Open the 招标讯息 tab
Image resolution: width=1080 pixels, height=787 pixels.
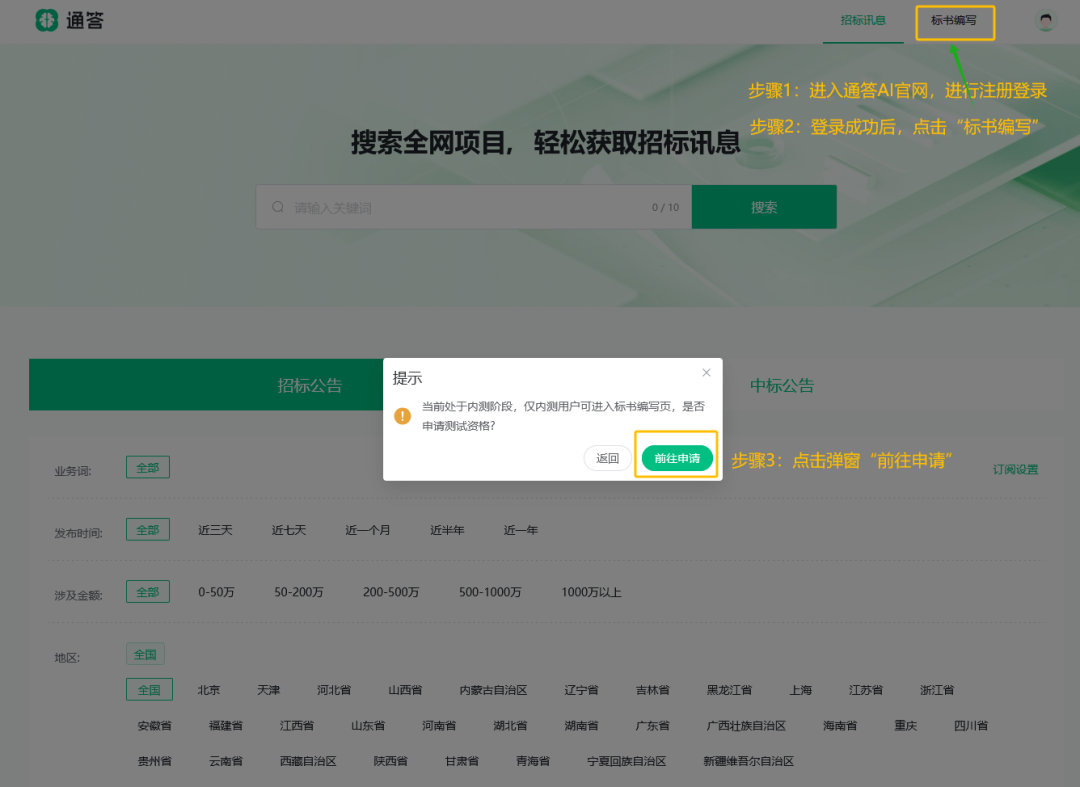tap(862, 20)
